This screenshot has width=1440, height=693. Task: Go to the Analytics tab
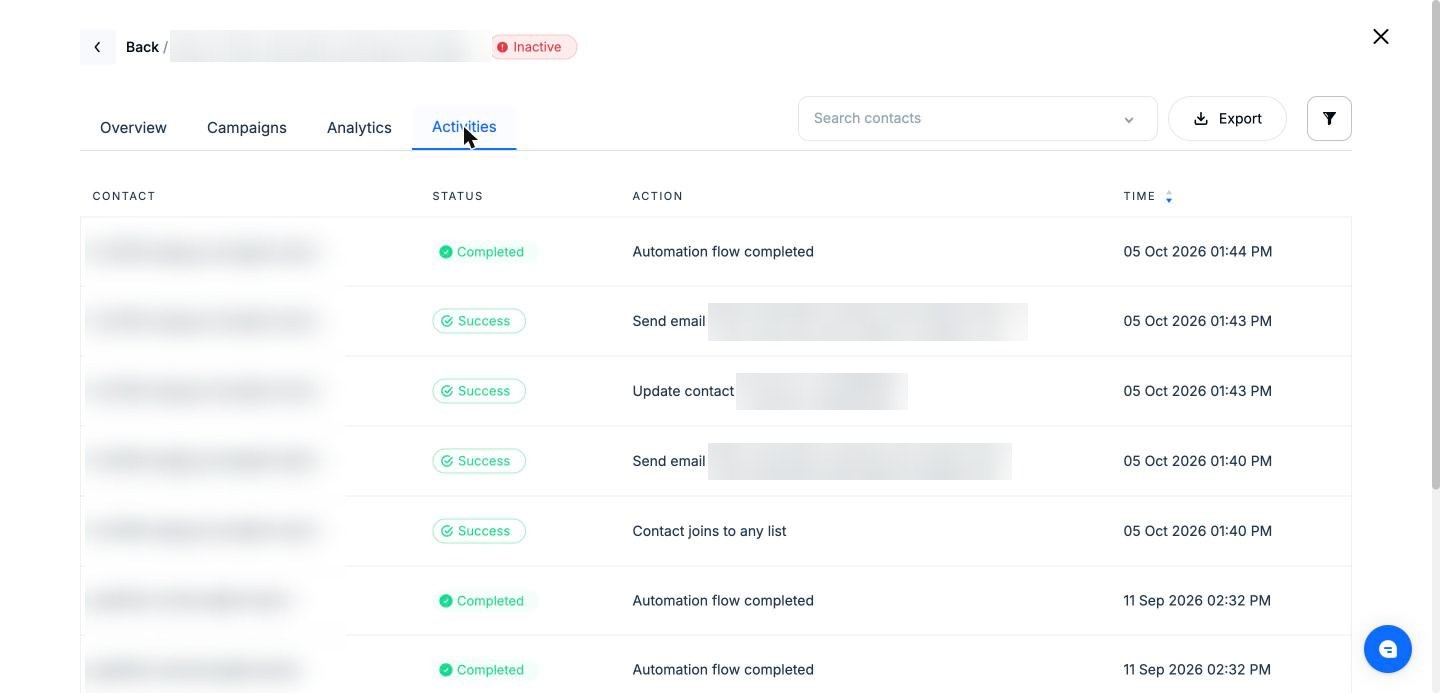(x=359, y=128)
